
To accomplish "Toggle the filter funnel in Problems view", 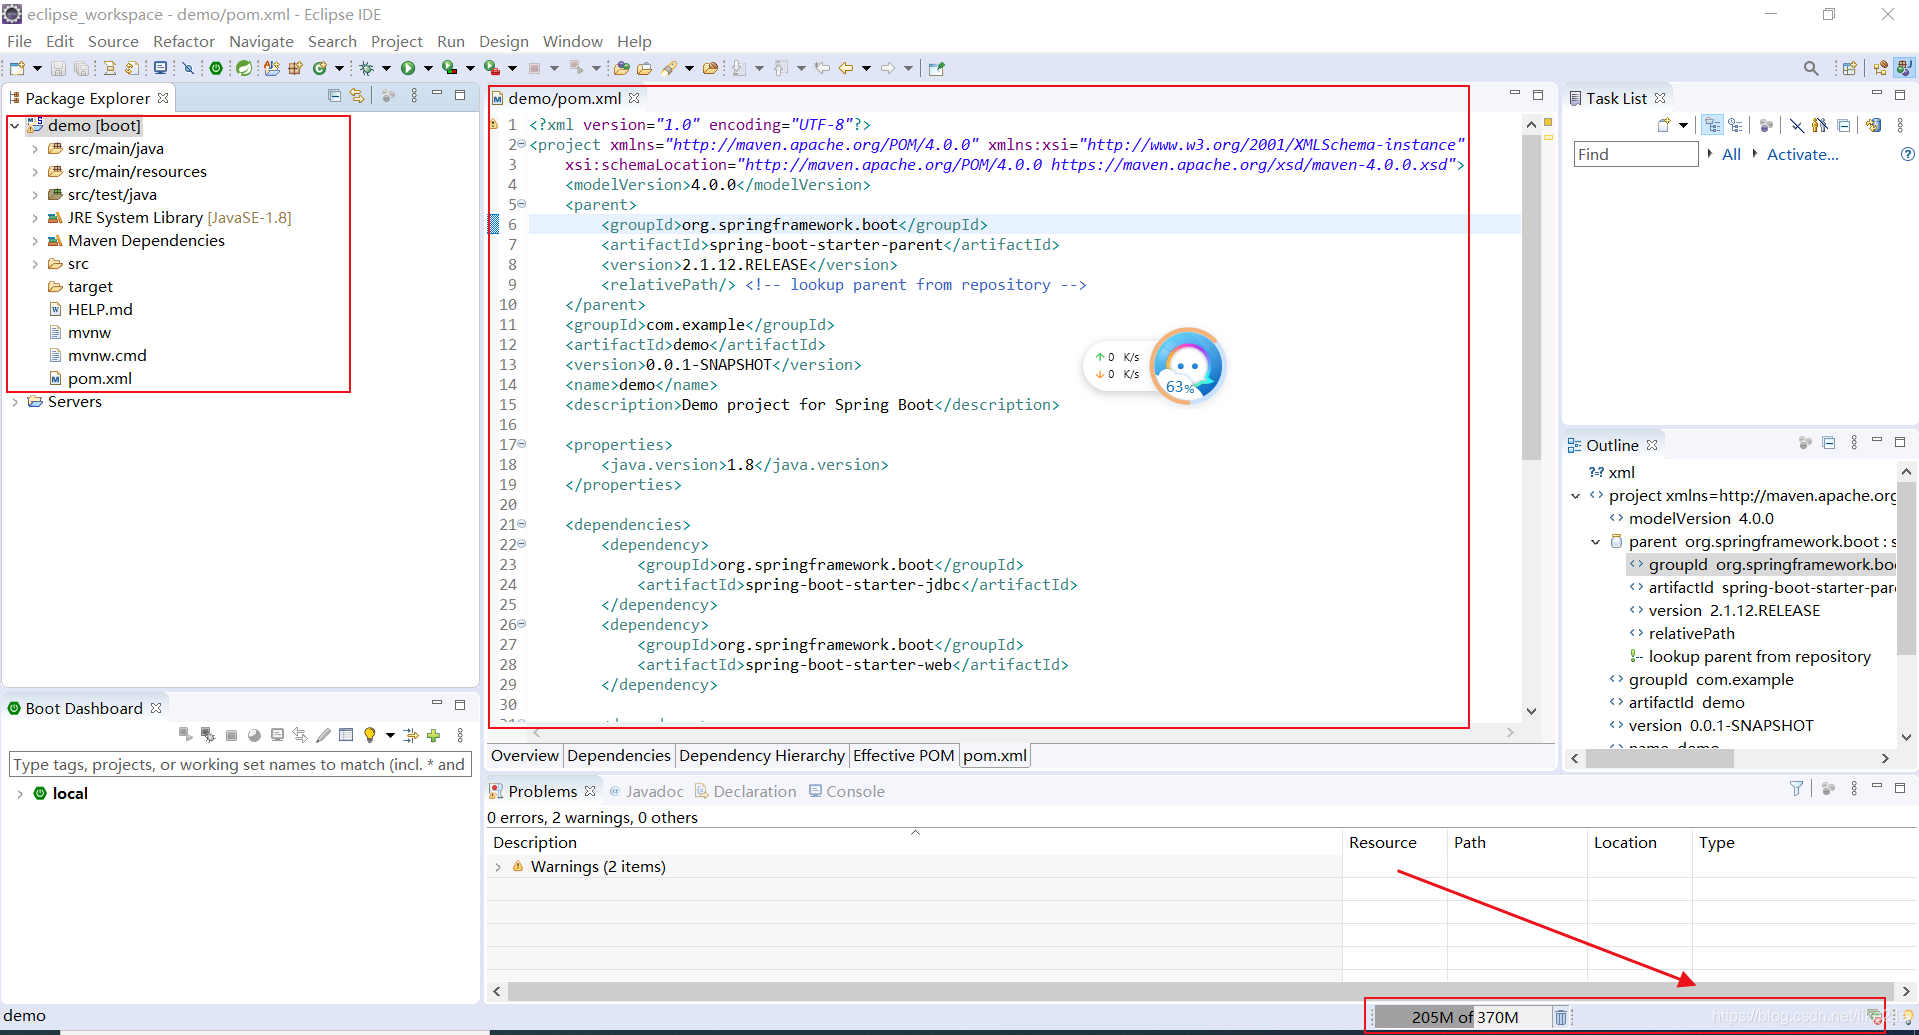I will 1796,788.
